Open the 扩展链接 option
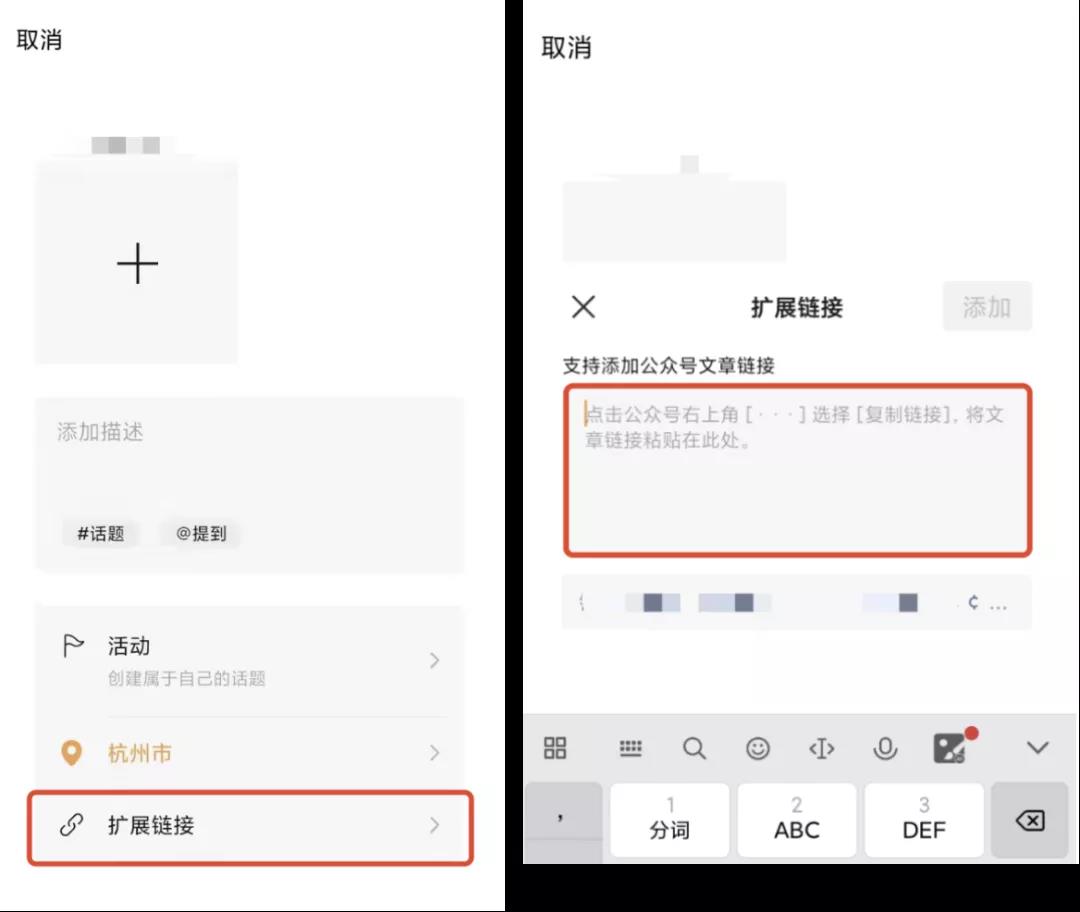 pos(250,826)
